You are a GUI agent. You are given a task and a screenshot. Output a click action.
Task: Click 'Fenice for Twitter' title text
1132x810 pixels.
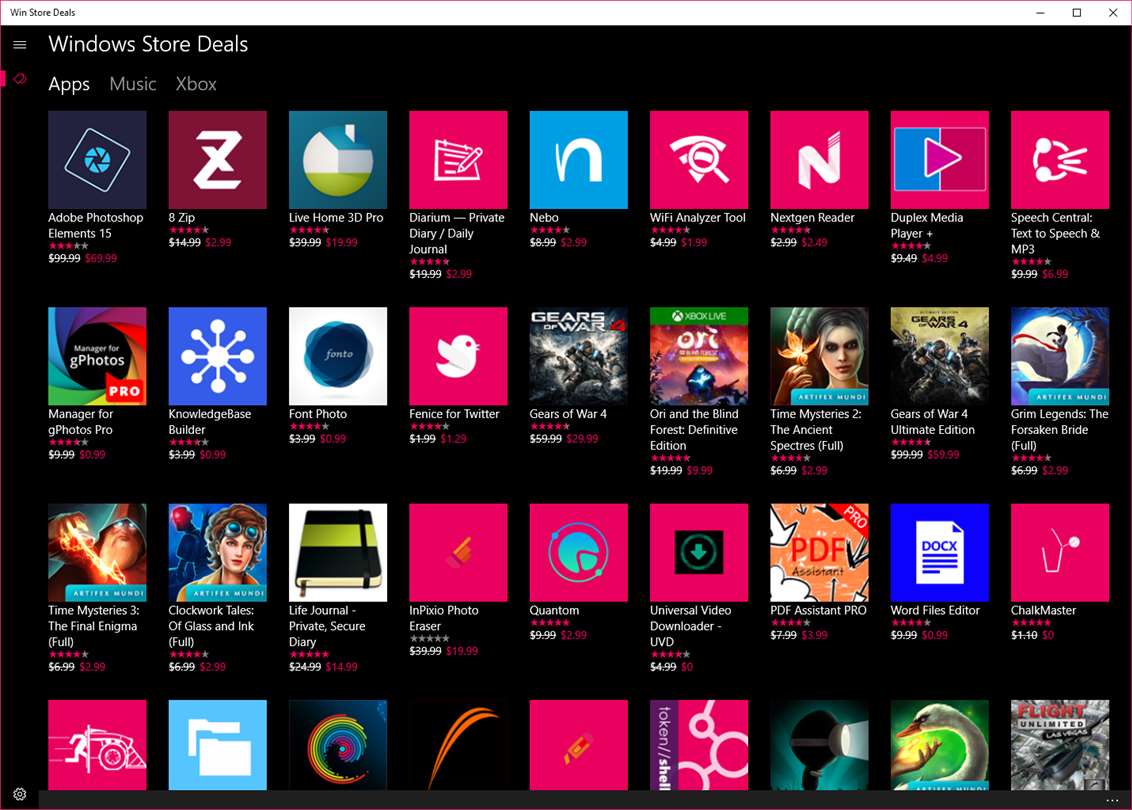click(x=454, y=414)
